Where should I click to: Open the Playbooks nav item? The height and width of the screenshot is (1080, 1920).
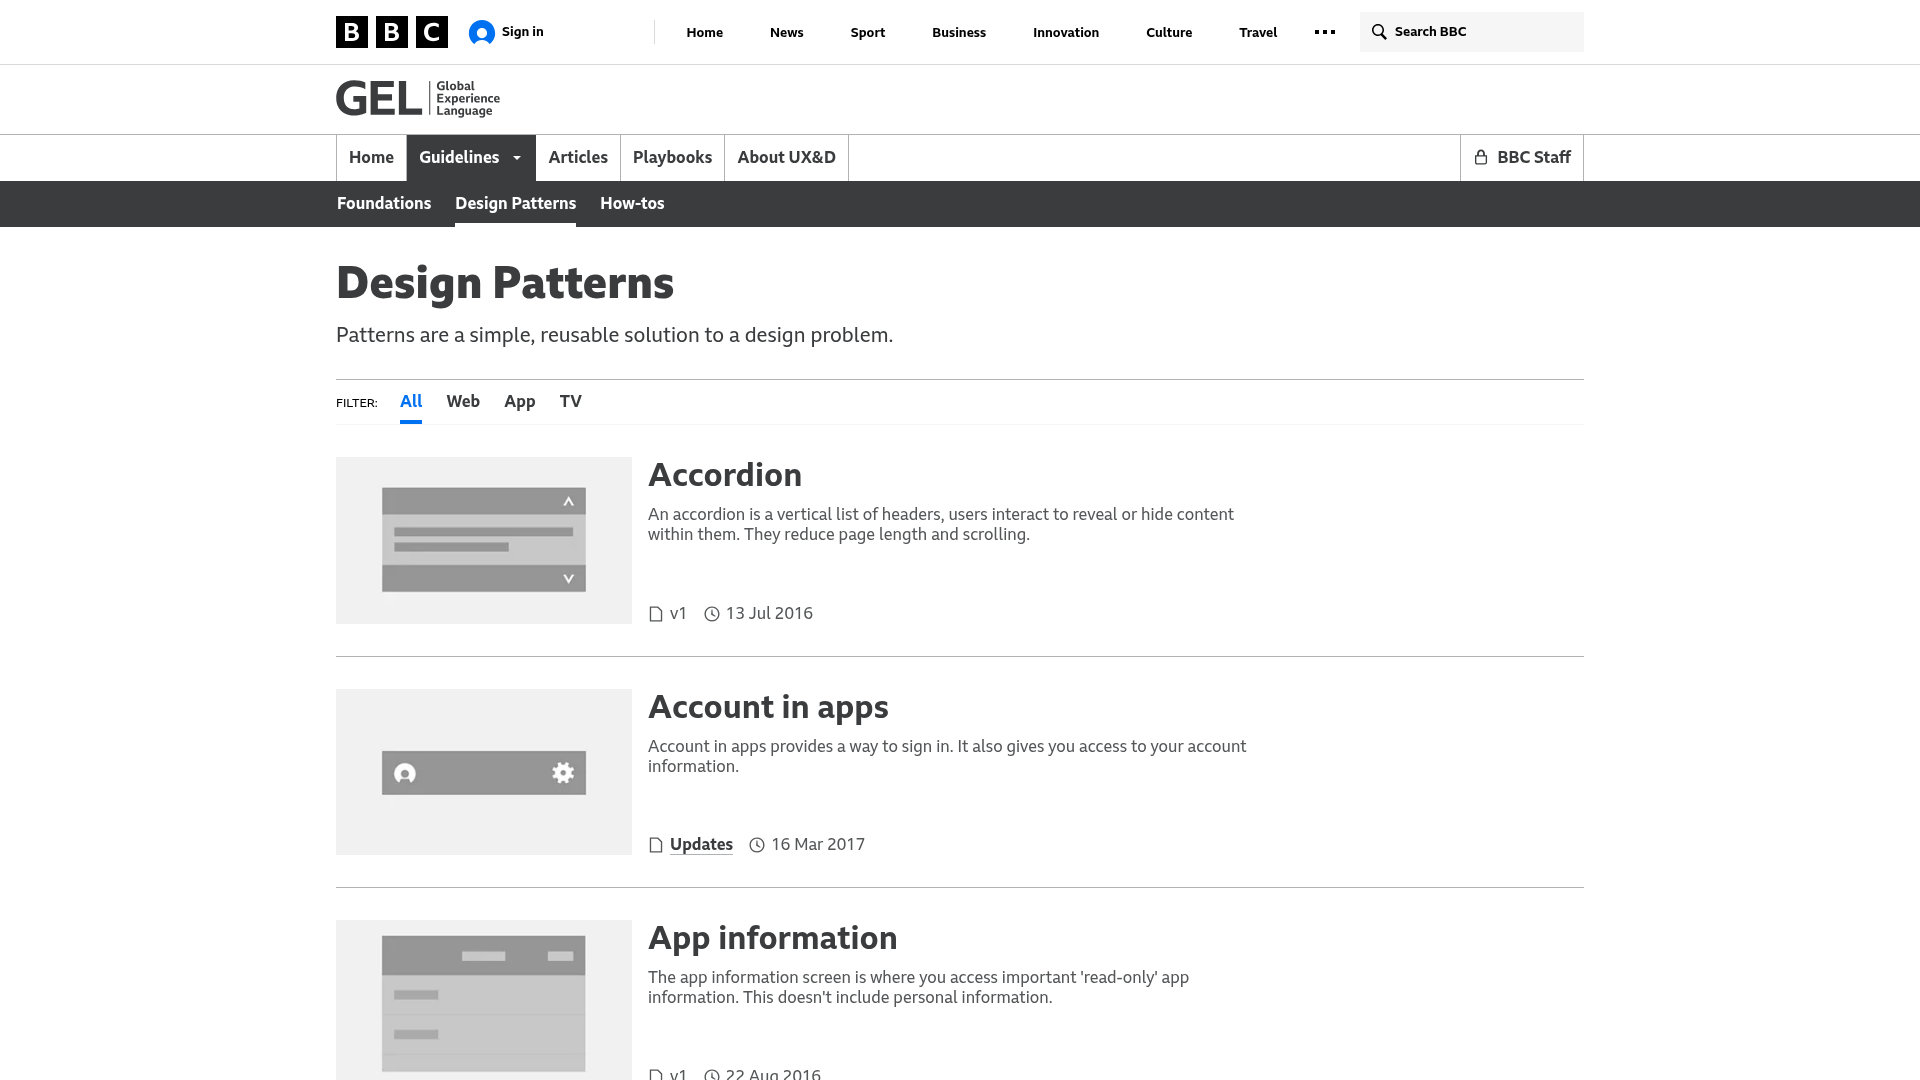672,157
